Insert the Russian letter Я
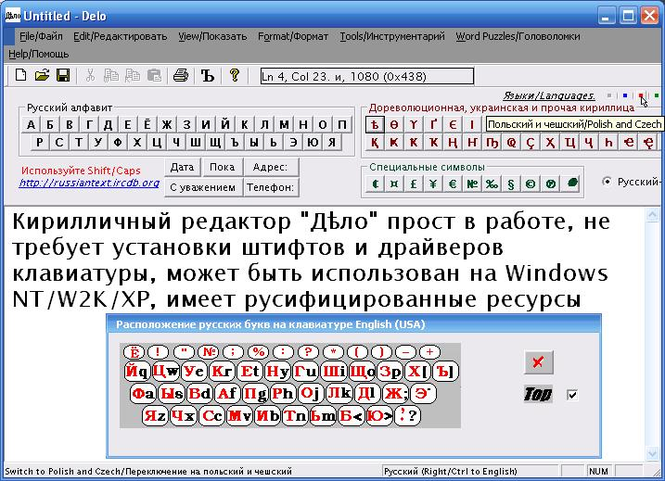This screenshot has width=665, height=481. point(332,142)
